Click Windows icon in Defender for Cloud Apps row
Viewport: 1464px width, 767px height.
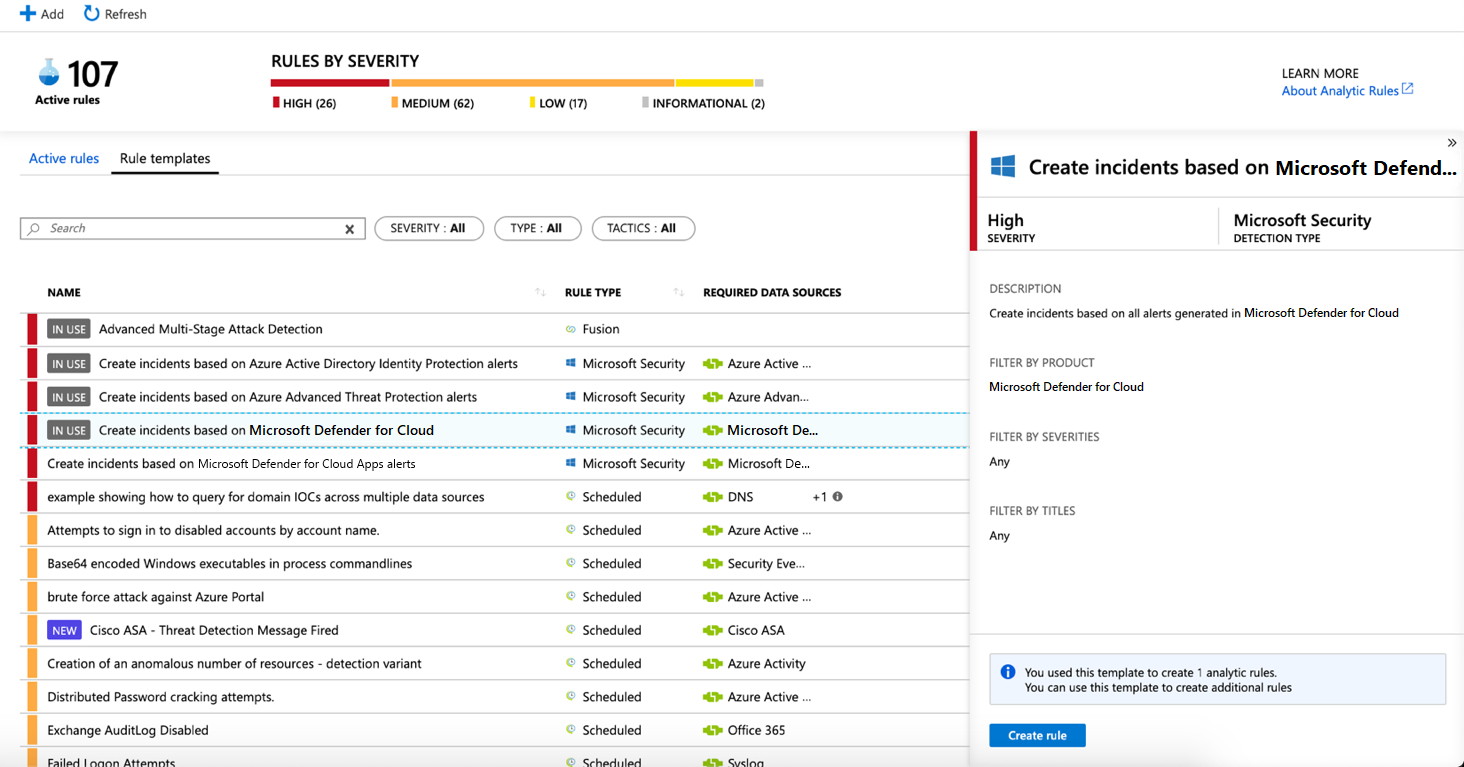click(571, 464)
